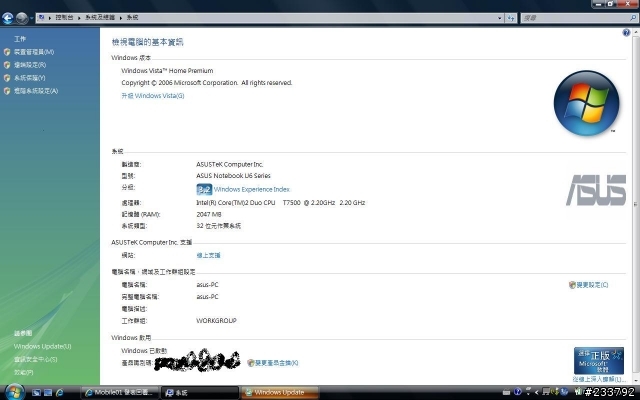640x400 pixels.
Task: Select the 'WORKGROUP' value text
Action: [216, 321]
